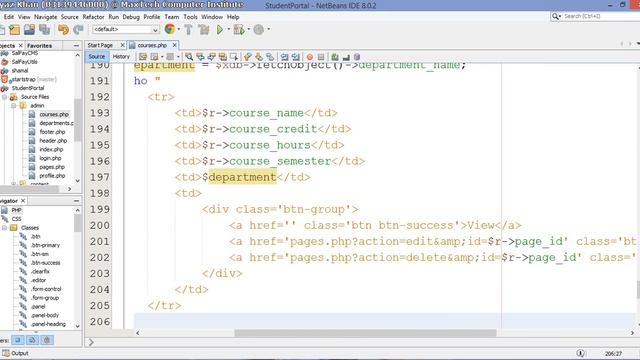Switch to the Start Page tab
Screen dimensions: 640x360
(x=100, y=45)
